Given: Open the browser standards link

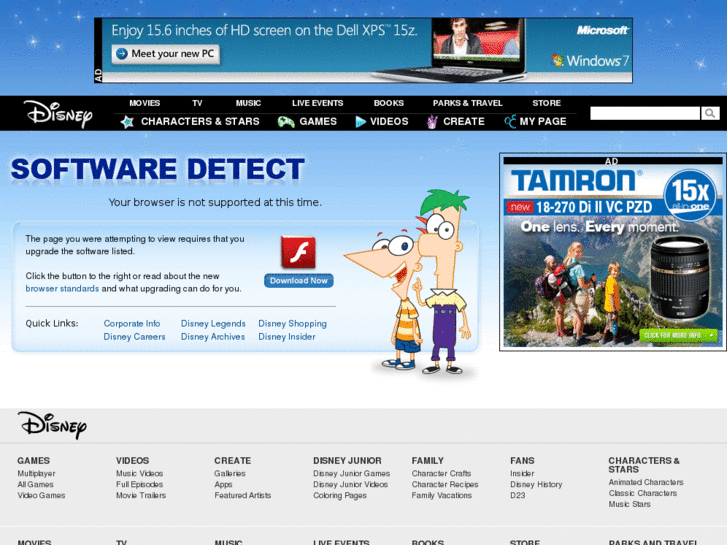Looking at the screenshot, I should pyautogui.click(x=62, y=289).
